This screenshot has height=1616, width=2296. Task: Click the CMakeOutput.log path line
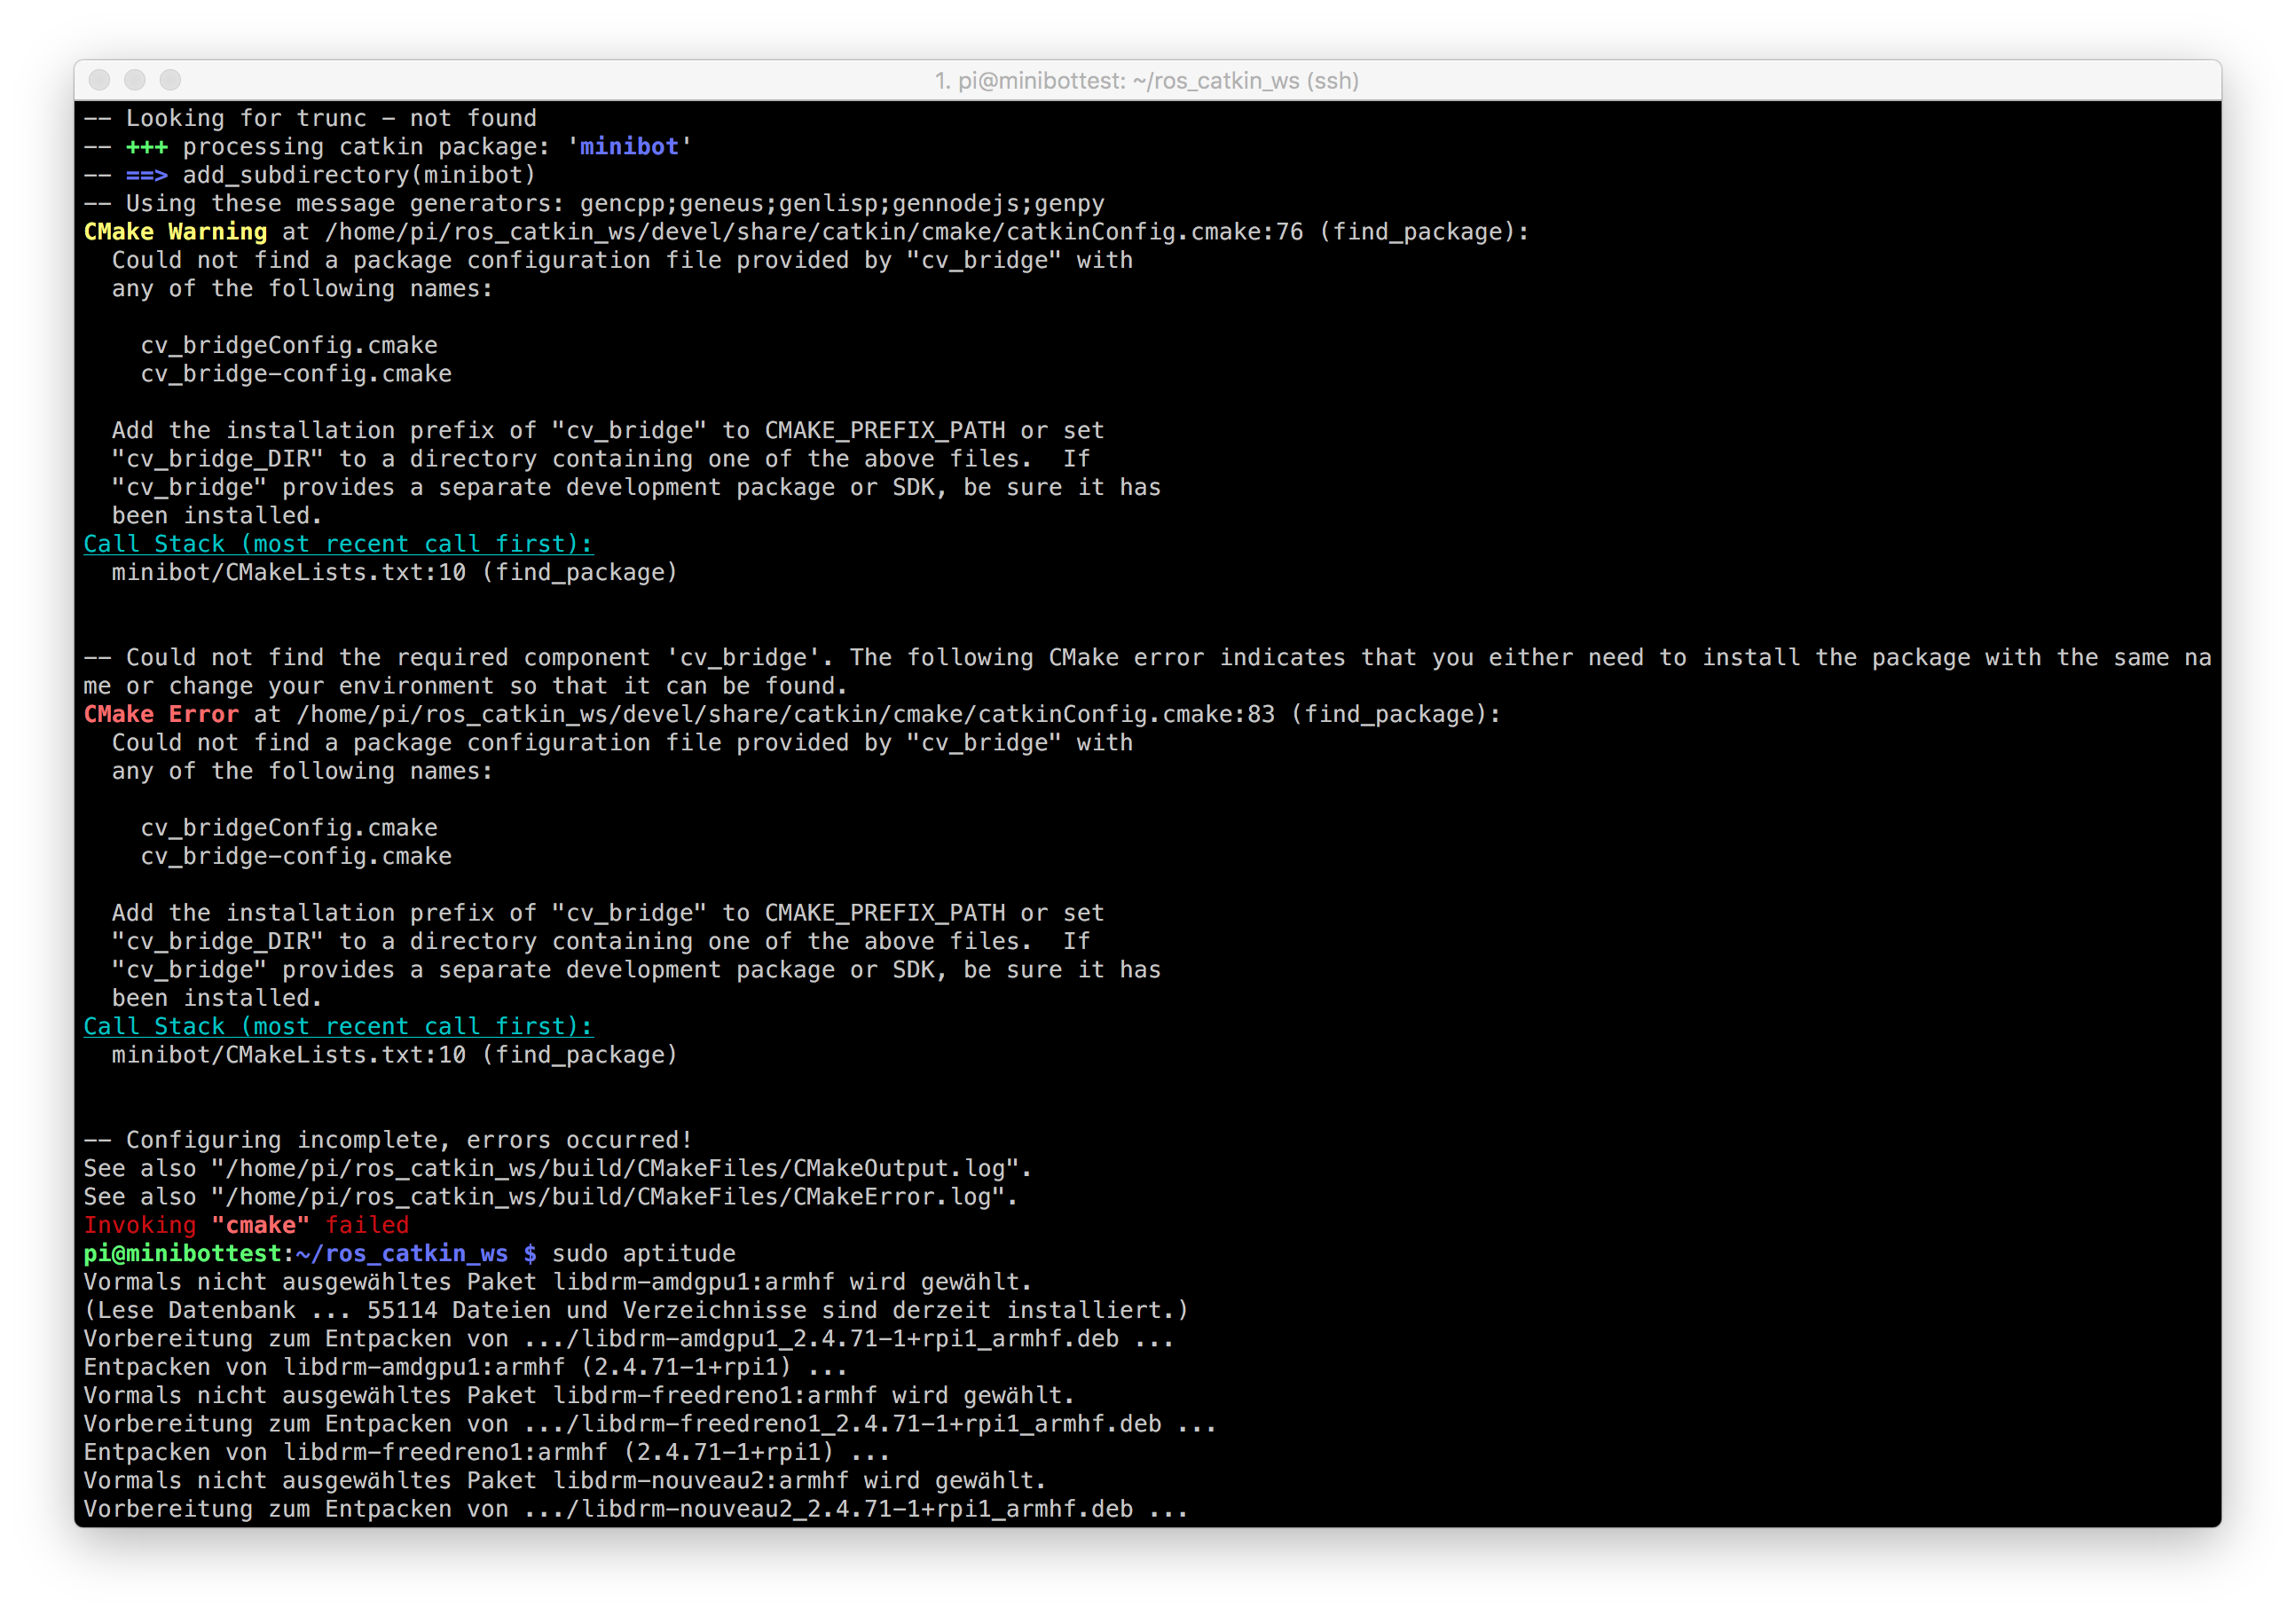[558, 1169]
